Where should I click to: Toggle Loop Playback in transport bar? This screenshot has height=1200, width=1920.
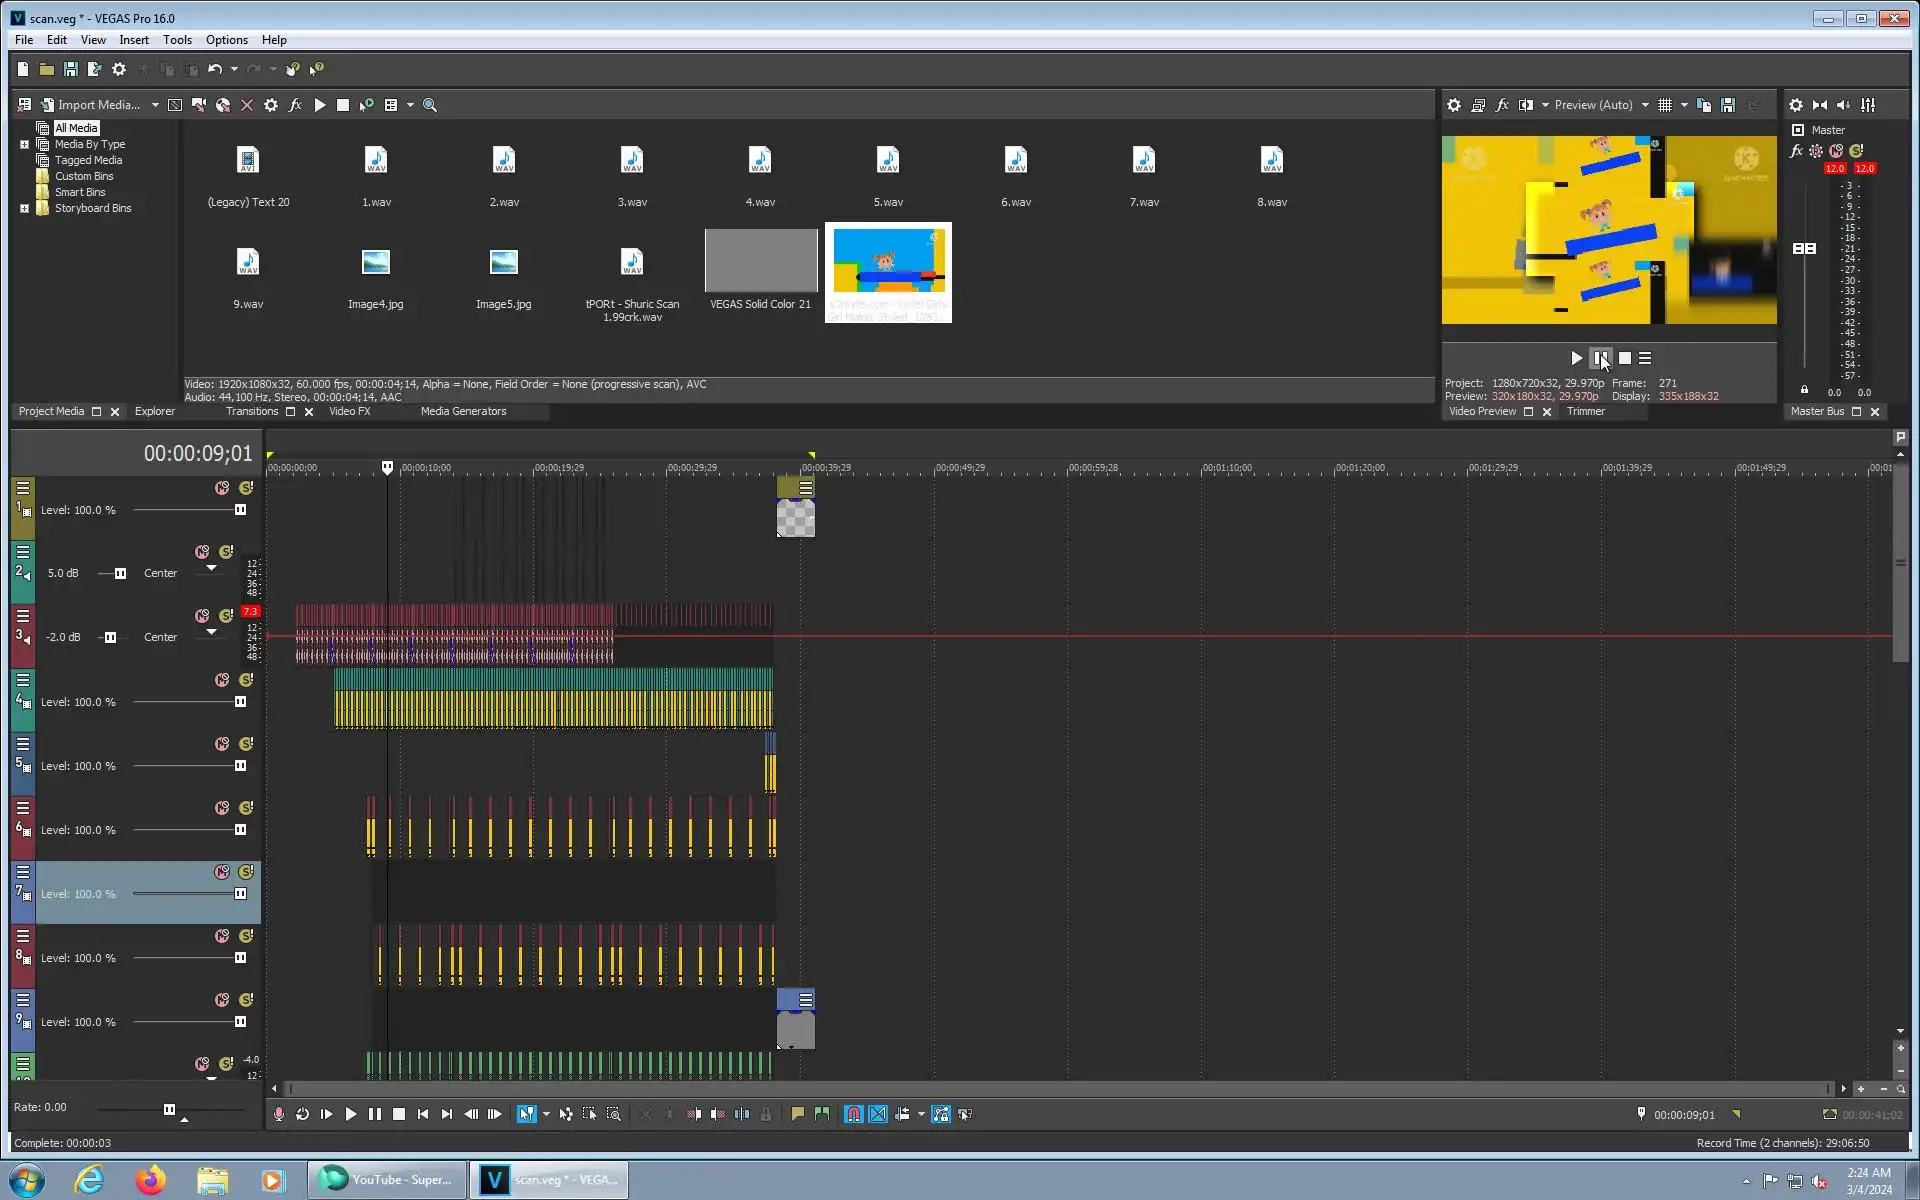coord(303,1114)
